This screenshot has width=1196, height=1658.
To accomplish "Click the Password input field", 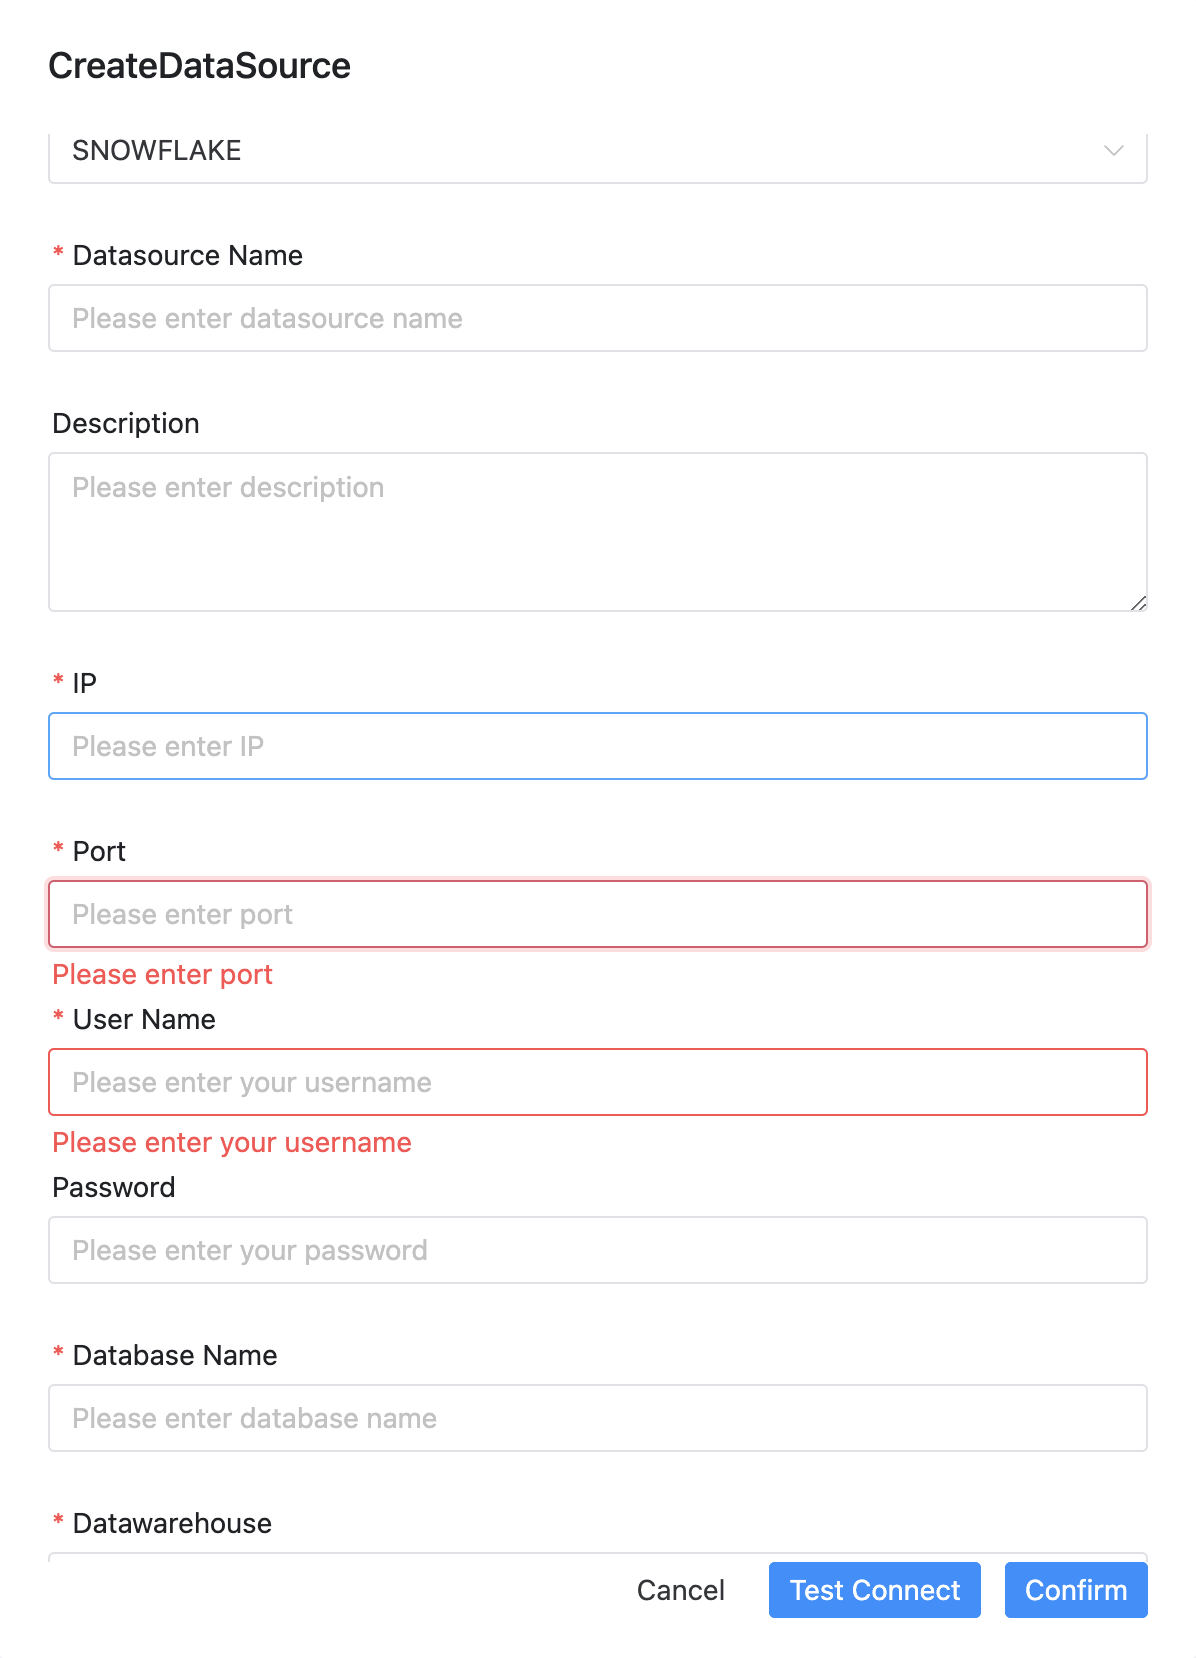I will pos(597,1250).
